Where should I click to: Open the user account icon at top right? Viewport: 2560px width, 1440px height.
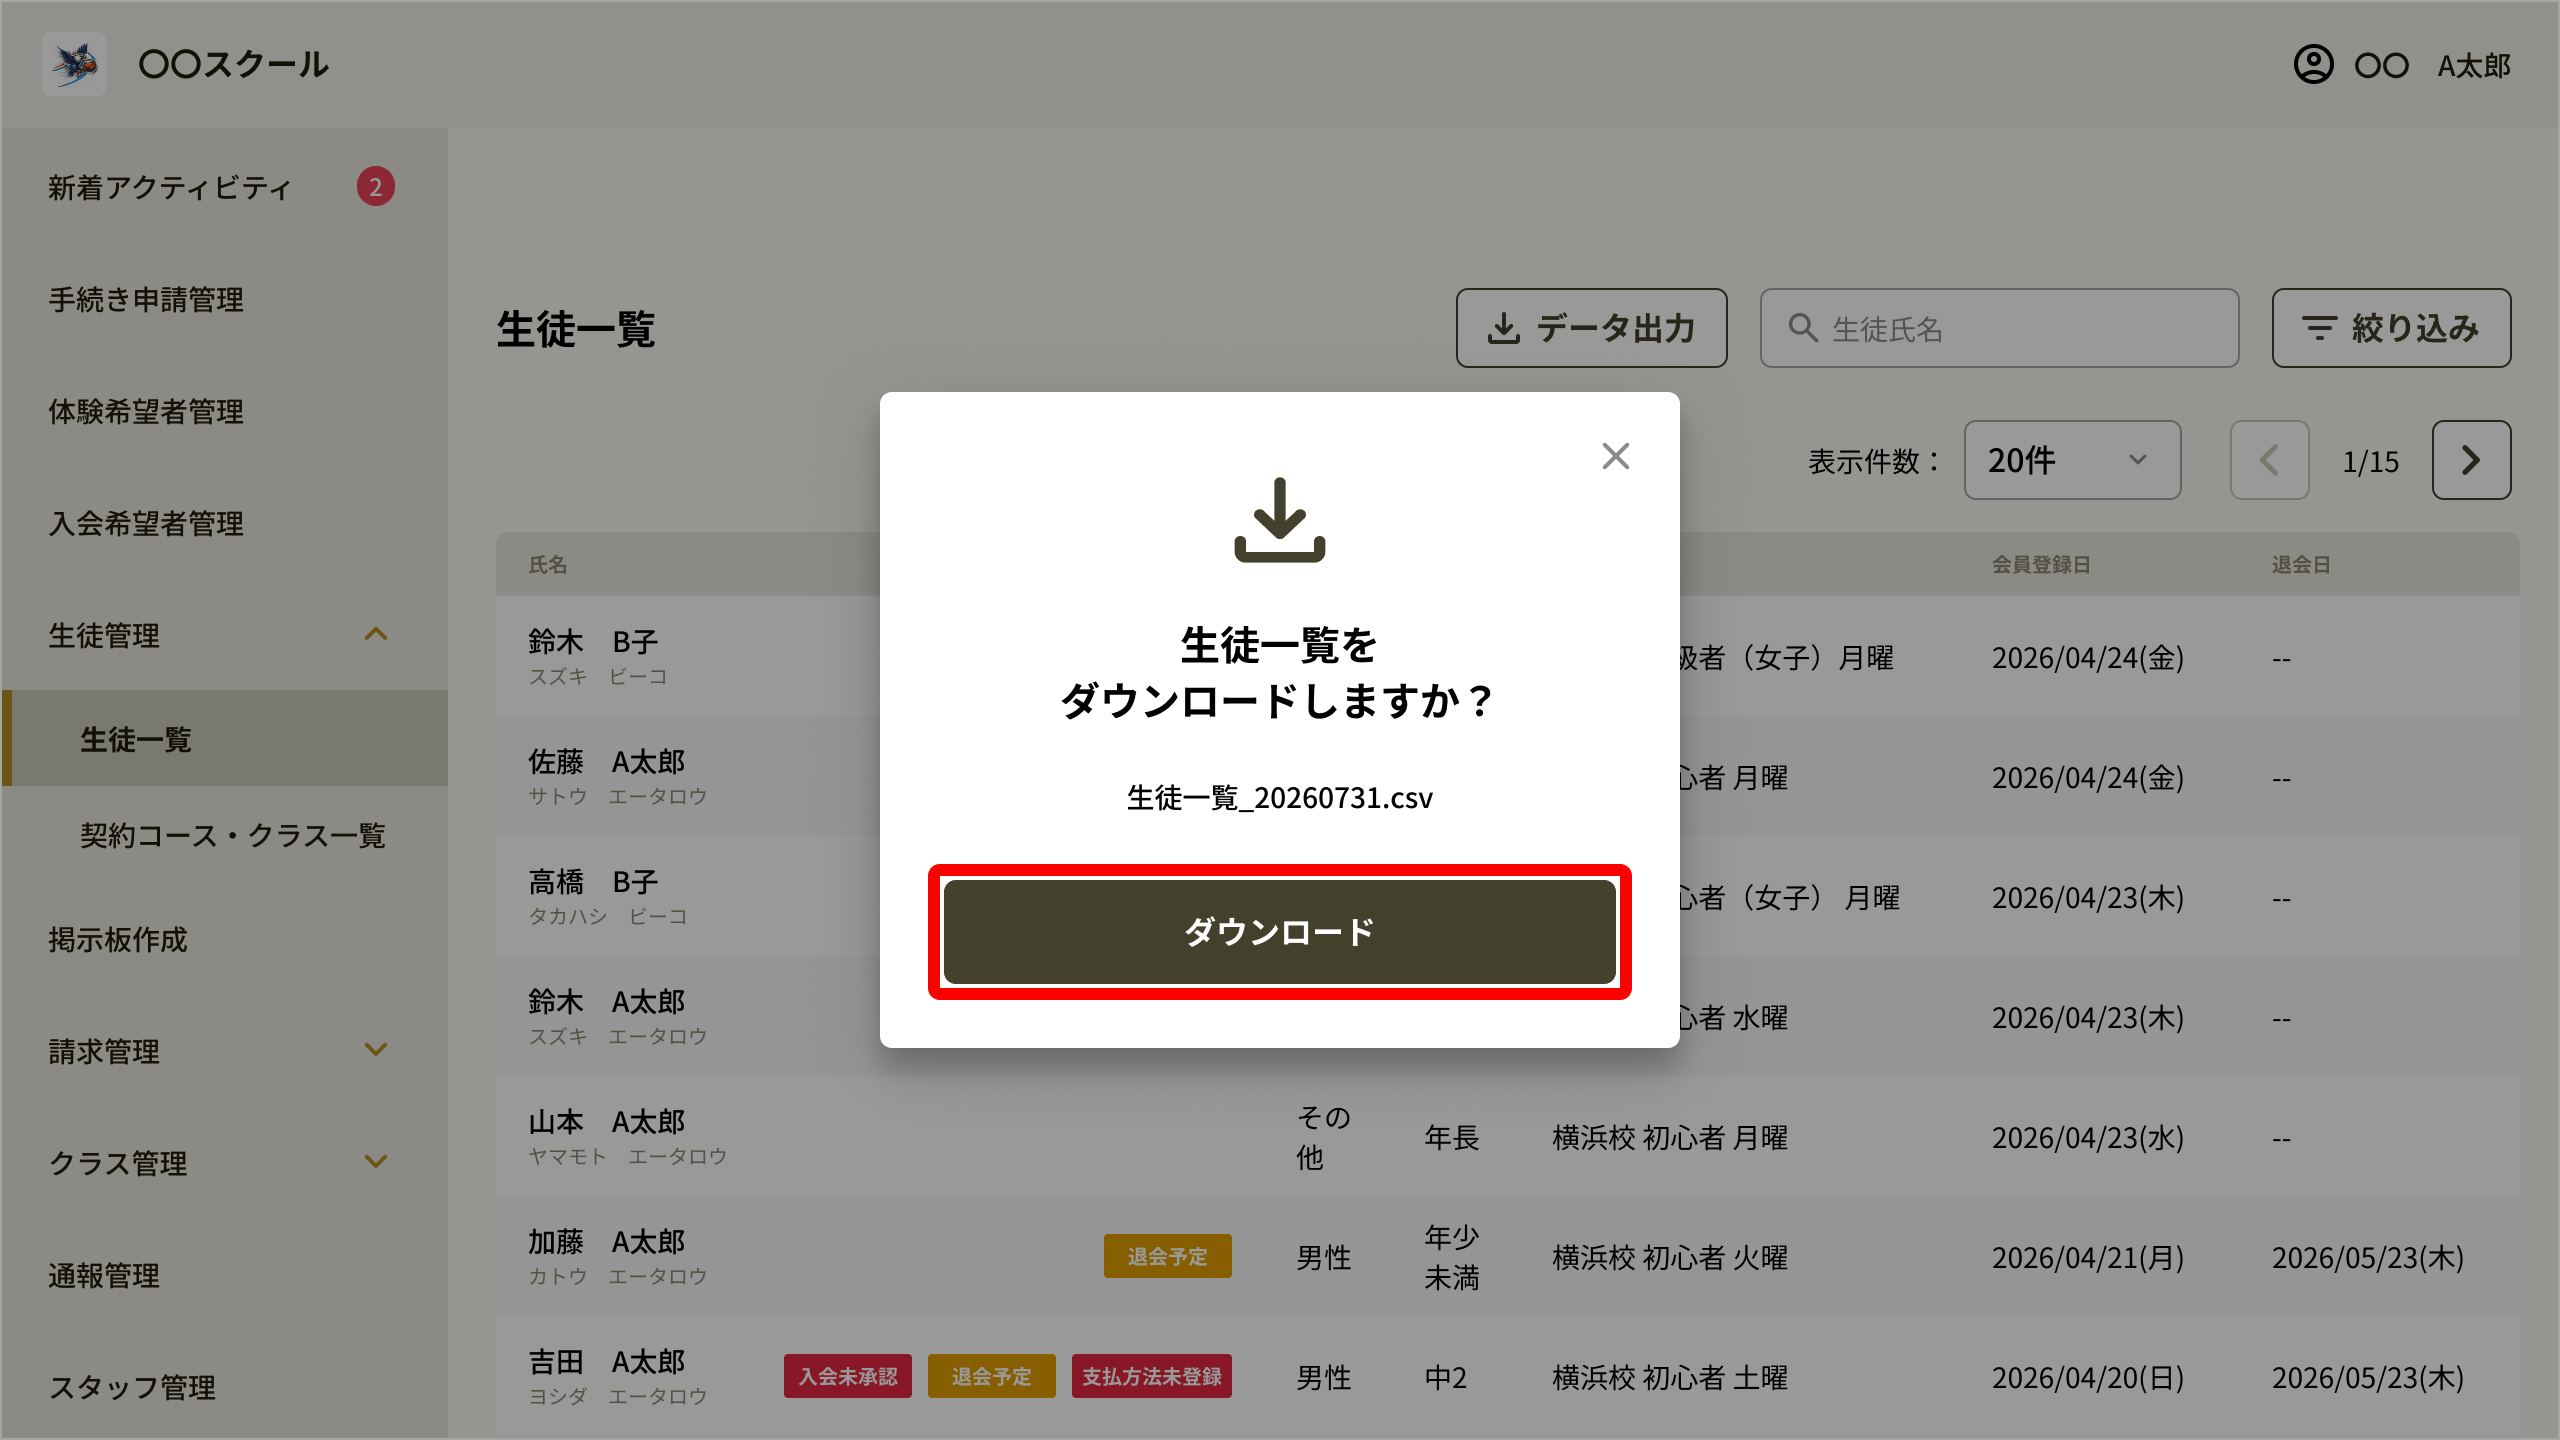(x=2312, y=65)
